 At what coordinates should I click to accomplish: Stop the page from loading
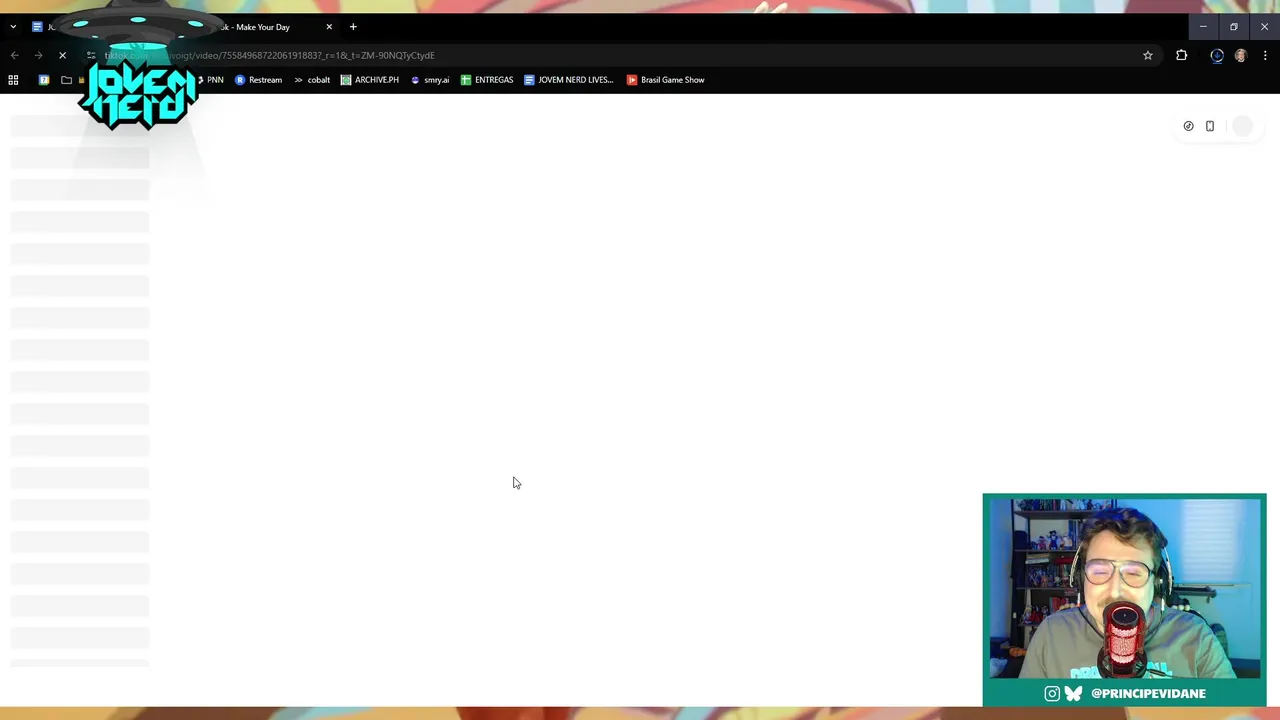(x=62, y=56)
